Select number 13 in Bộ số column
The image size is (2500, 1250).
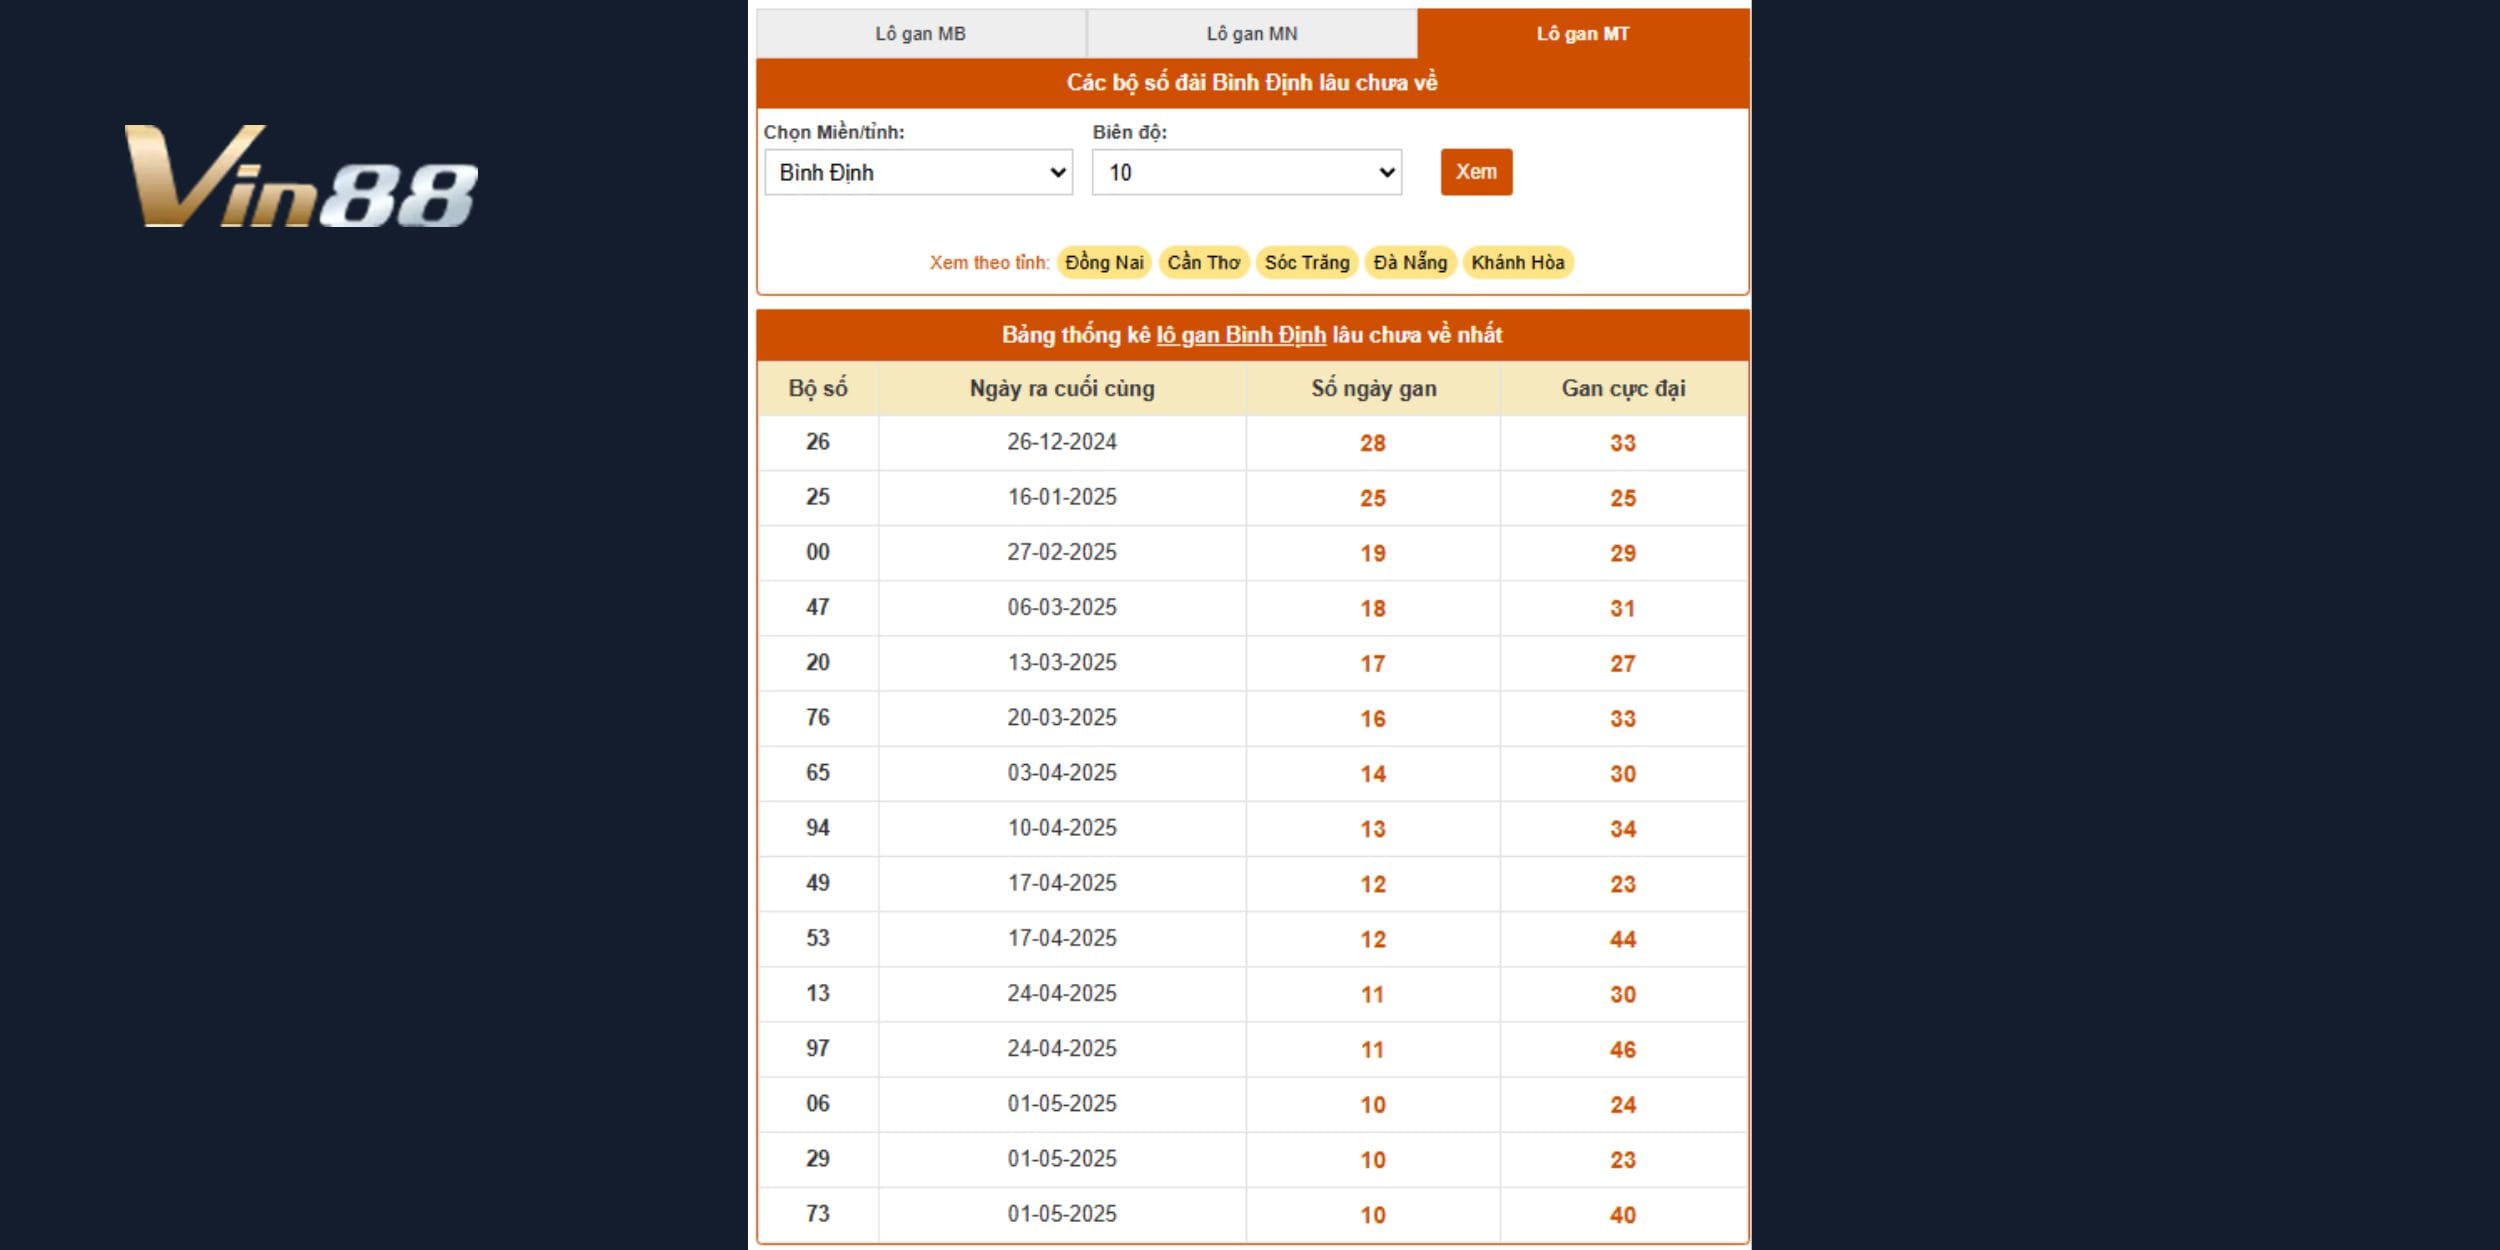pos(818,993)
